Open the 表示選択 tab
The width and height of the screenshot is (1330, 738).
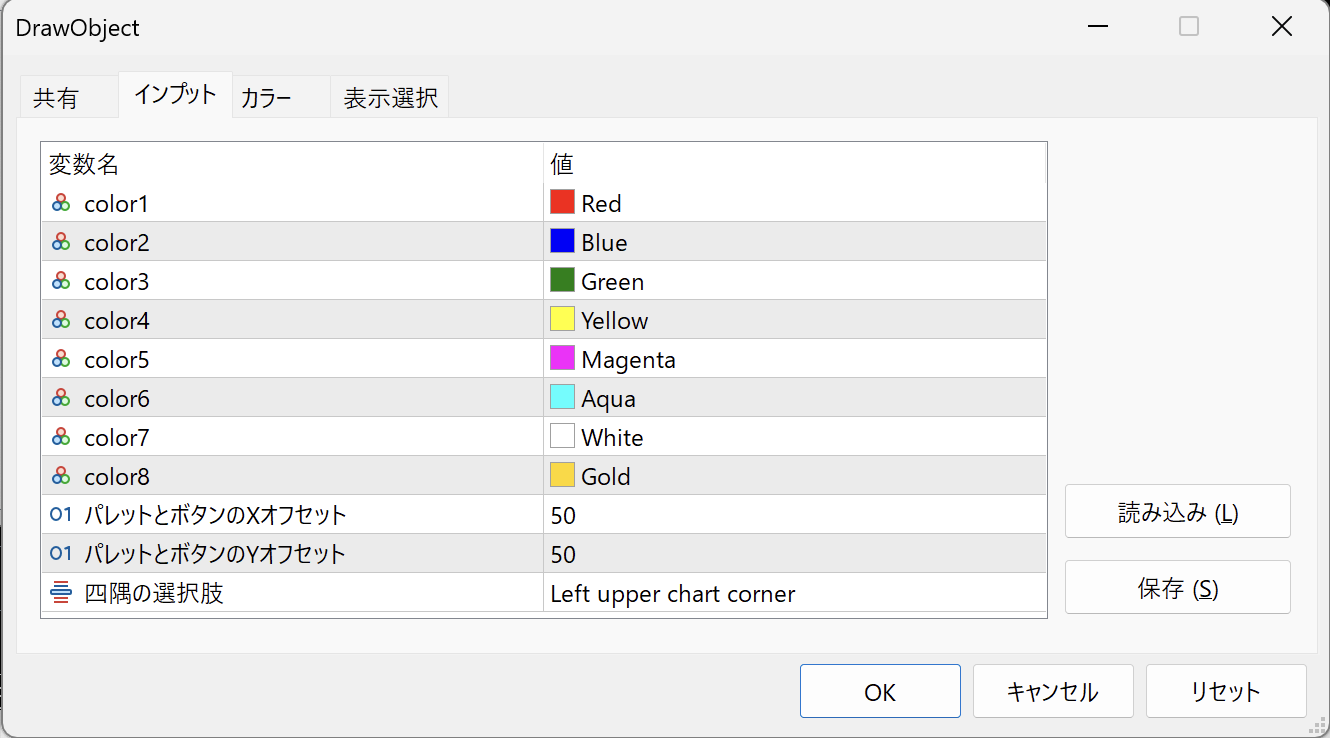point(390,99)
